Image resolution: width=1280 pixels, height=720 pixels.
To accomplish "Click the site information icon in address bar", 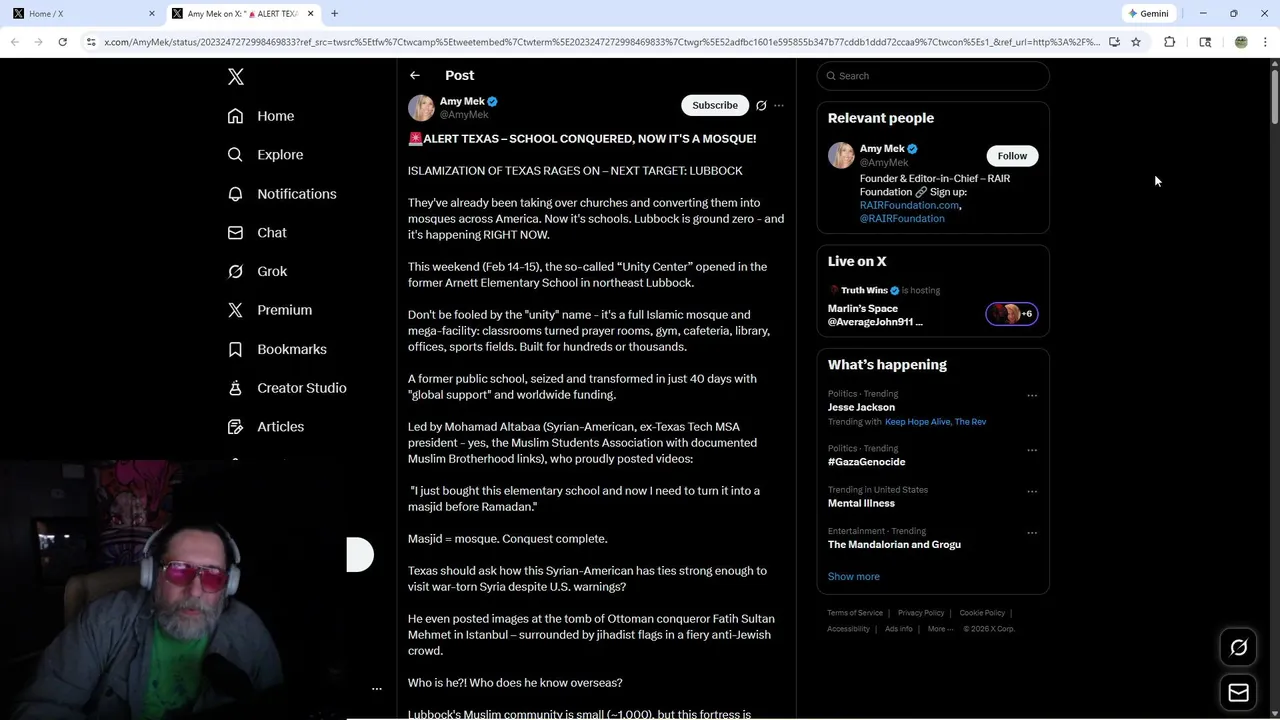I will click(91, 42).
